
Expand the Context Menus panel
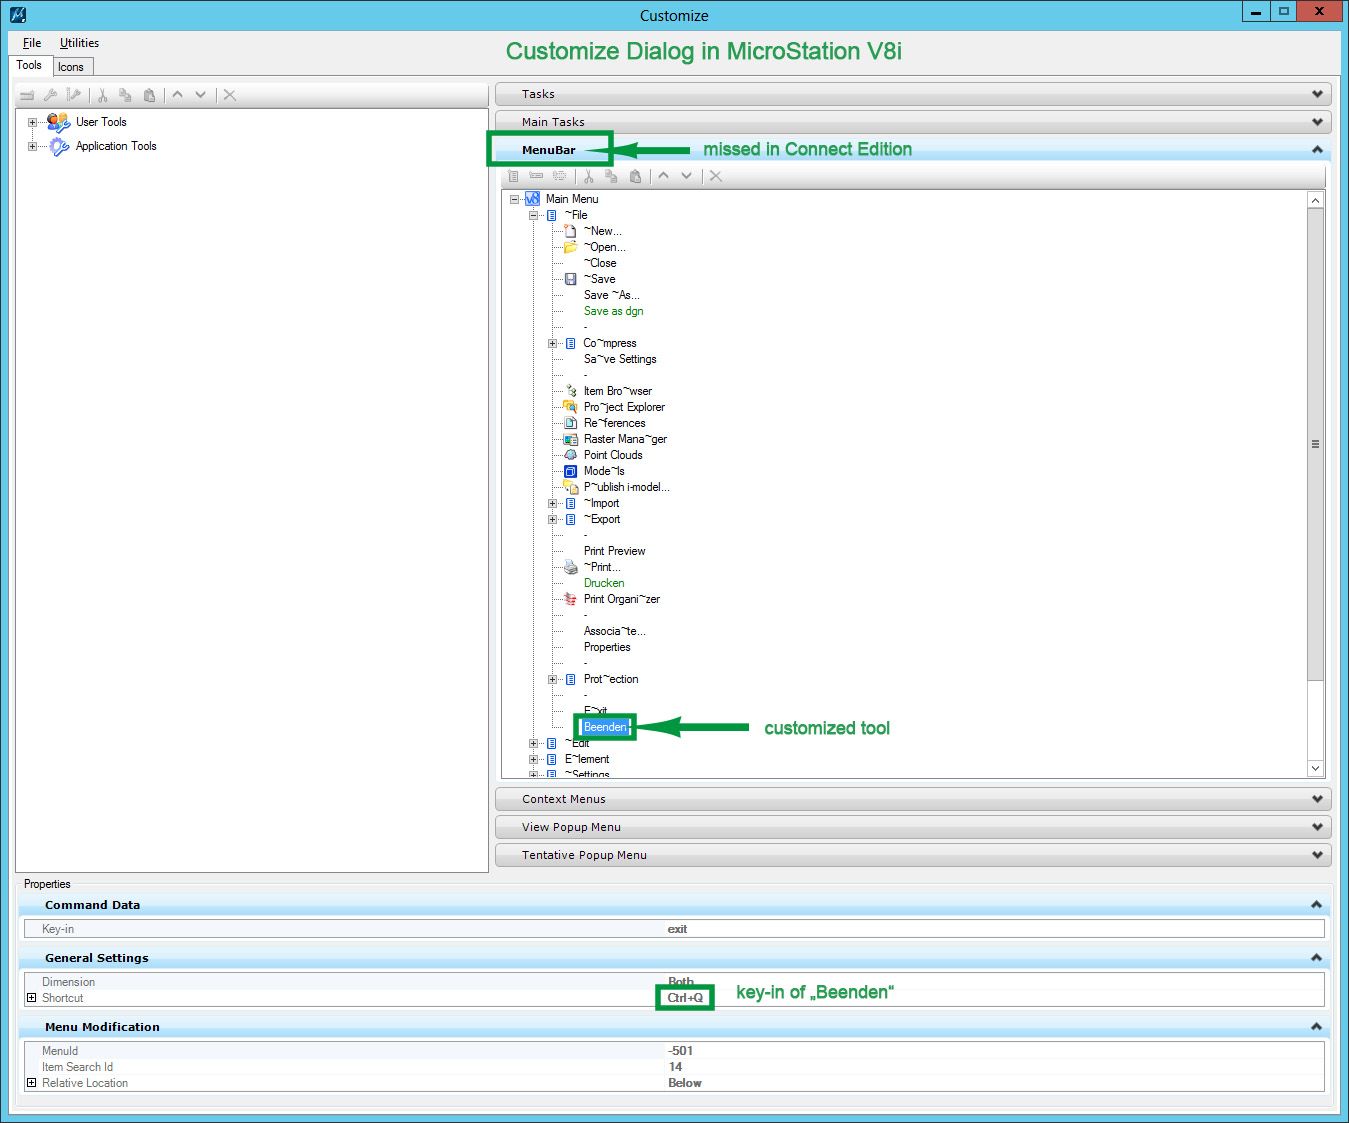1317,799
